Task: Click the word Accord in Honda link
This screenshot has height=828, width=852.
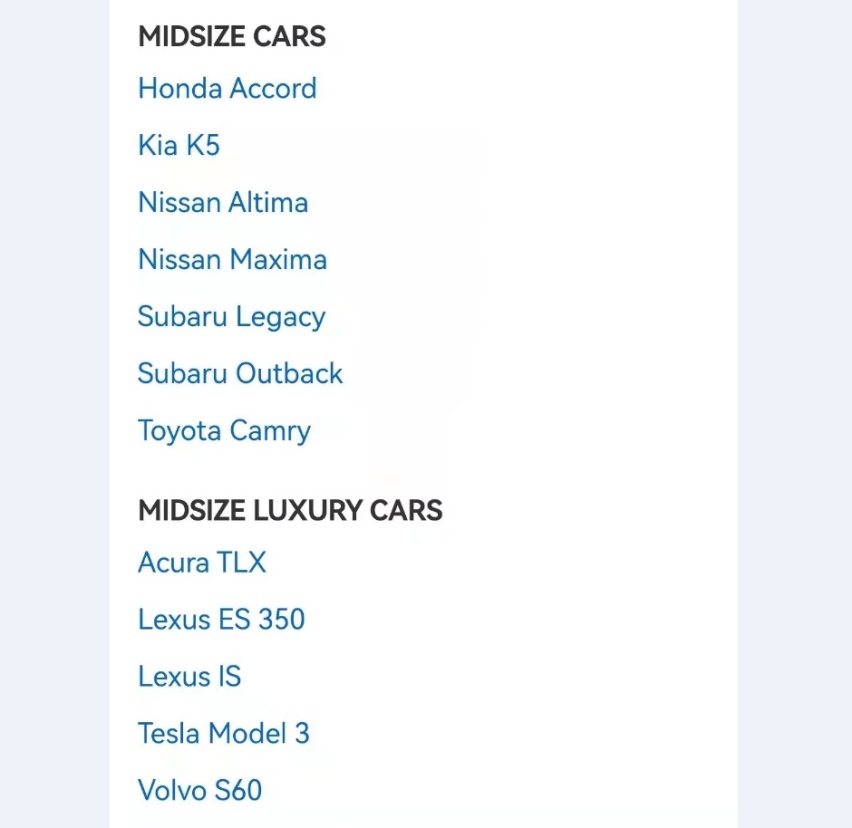Action: [273, 89]
